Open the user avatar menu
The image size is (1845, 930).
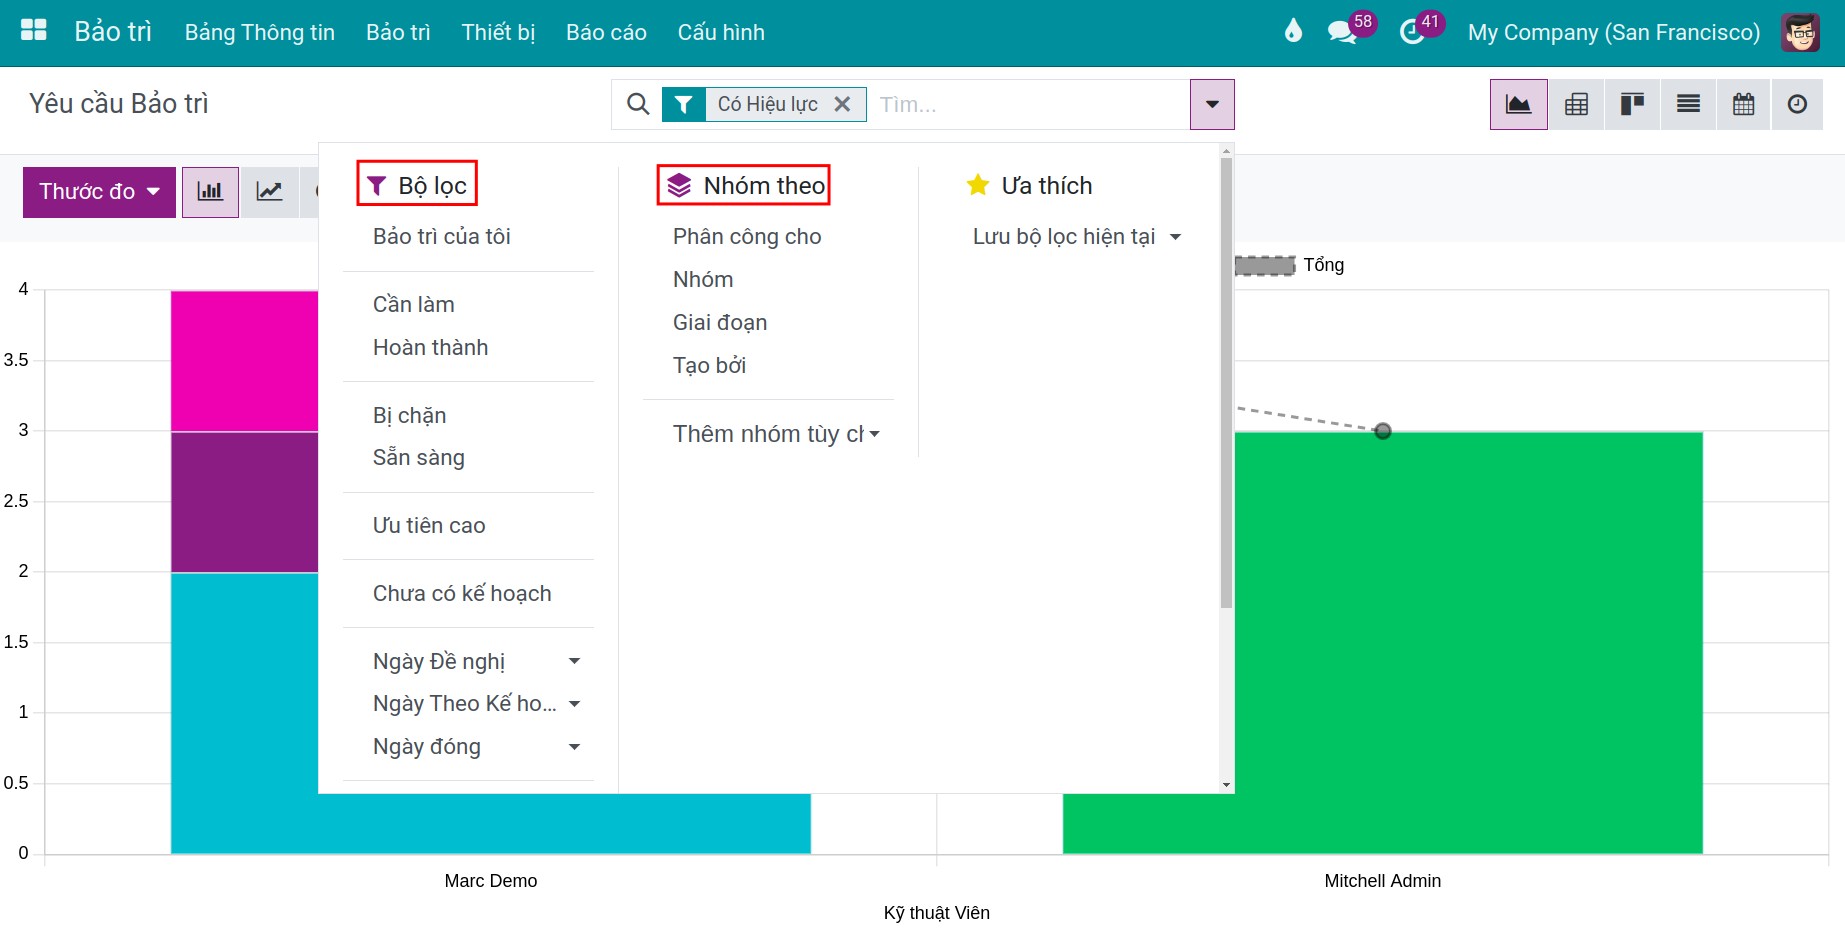pos(1800,32)
